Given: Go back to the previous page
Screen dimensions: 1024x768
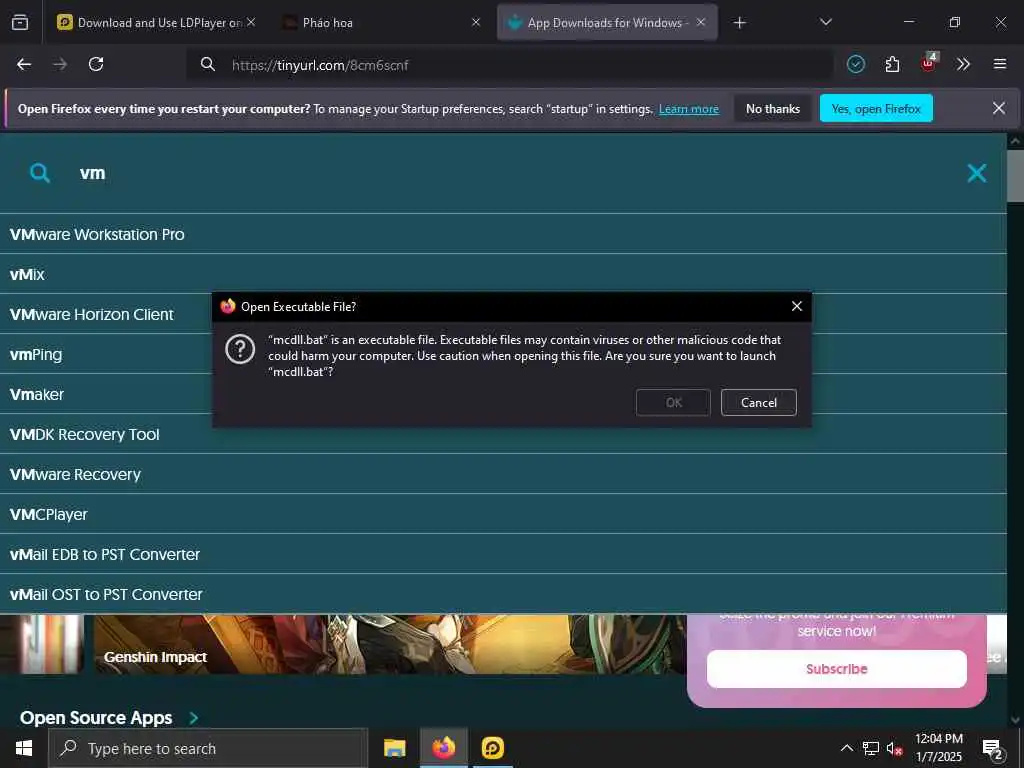Looking at the screenshot, I should tap(24, 64).
